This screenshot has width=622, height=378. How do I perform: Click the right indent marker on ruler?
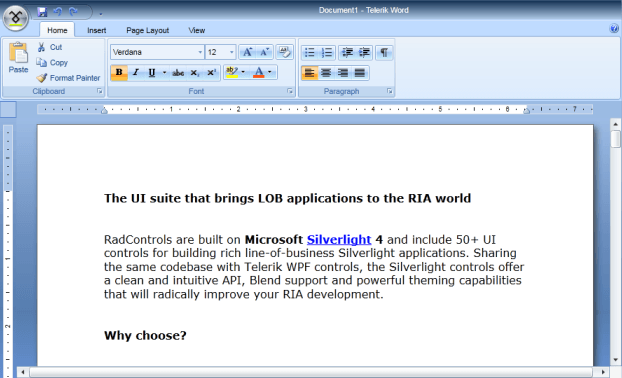[526, 110]
